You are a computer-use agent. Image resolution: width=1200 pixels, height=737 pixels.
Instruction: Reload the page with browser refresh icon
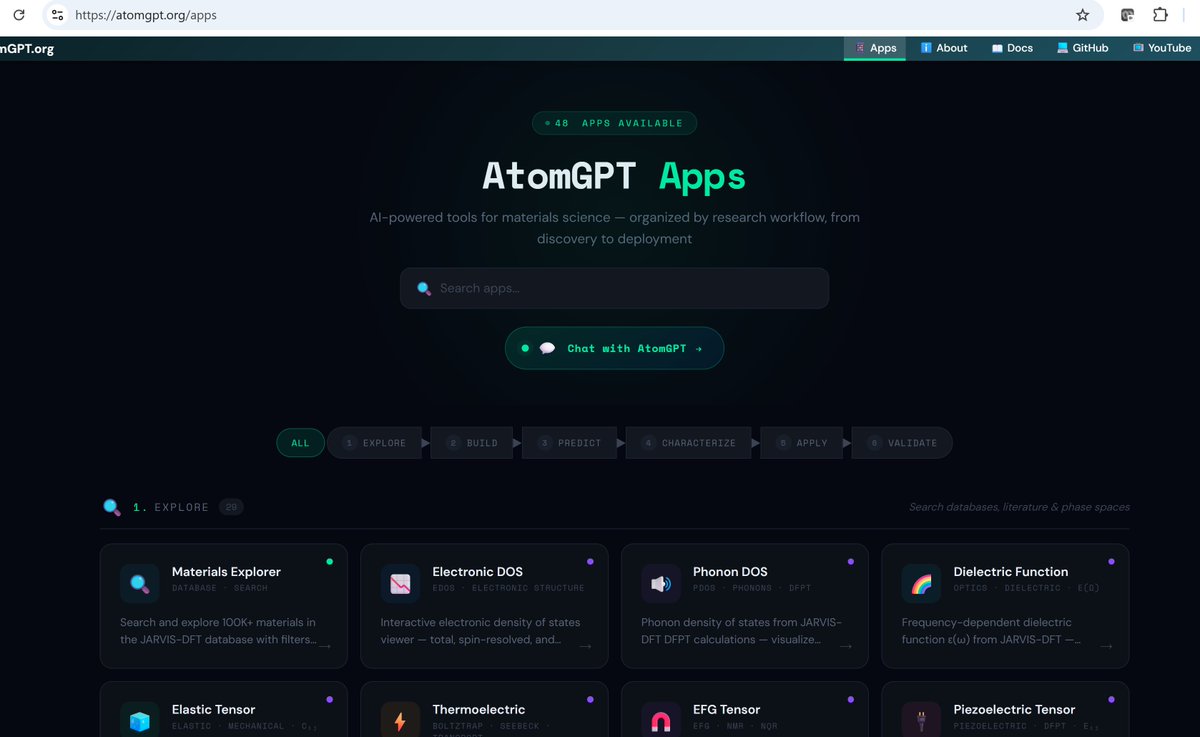(18, 15)
